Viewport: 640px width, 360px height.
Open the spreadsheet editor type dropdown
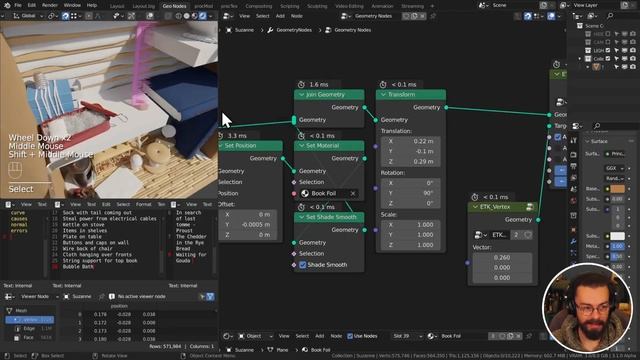(9, 297)
